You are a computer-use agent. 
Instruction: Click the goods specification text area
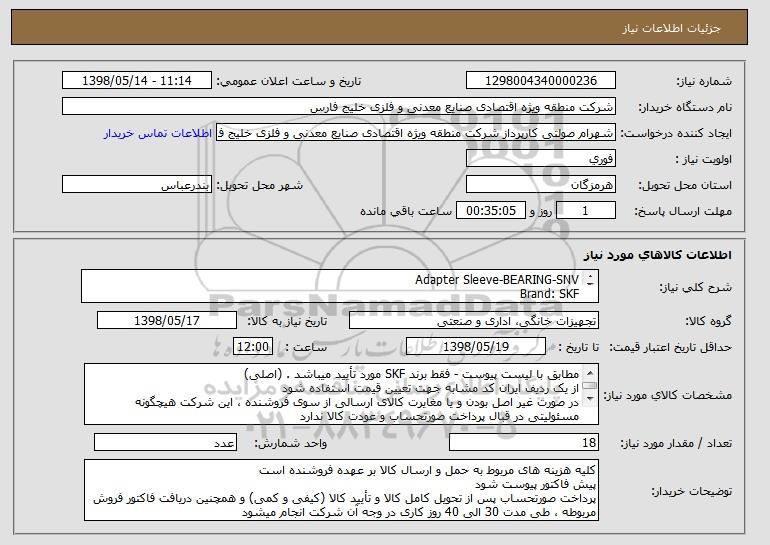click(x=341, y=394)
